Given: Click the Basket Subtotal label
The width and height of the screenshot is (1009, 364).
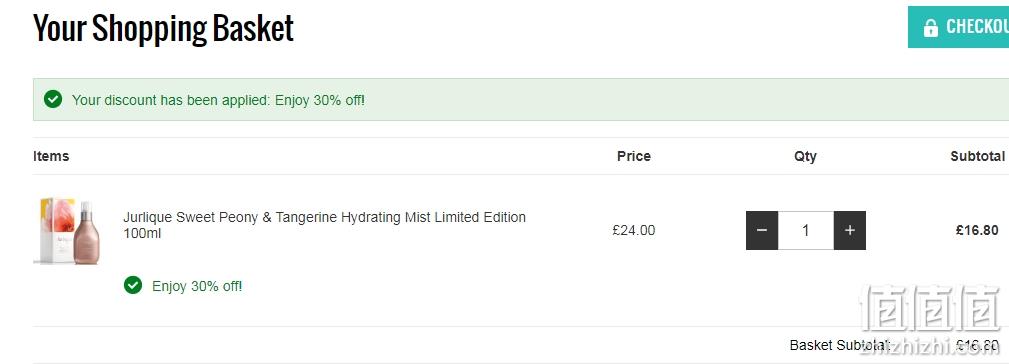Looking at the screenshot, I should (x=839, y=345).
